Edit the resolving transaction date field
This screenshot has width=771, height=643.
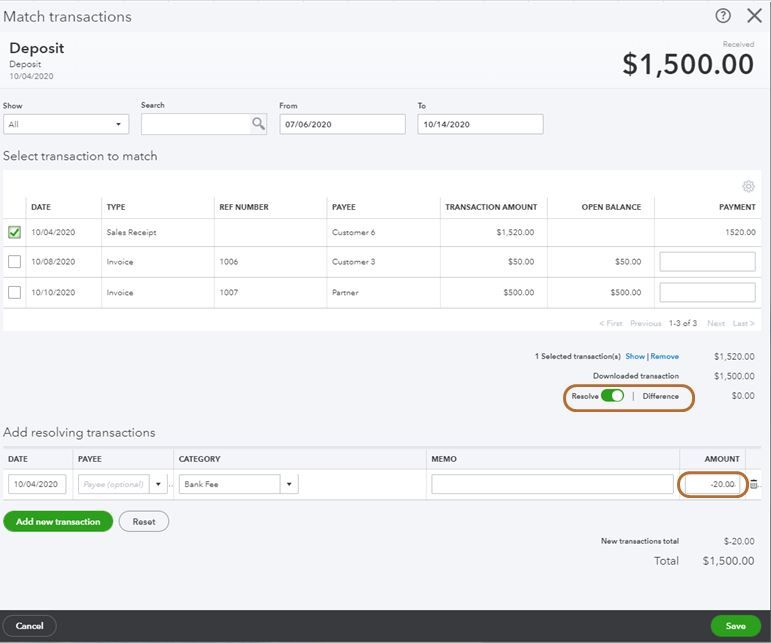pyautogui.click(x=37, y=484)
